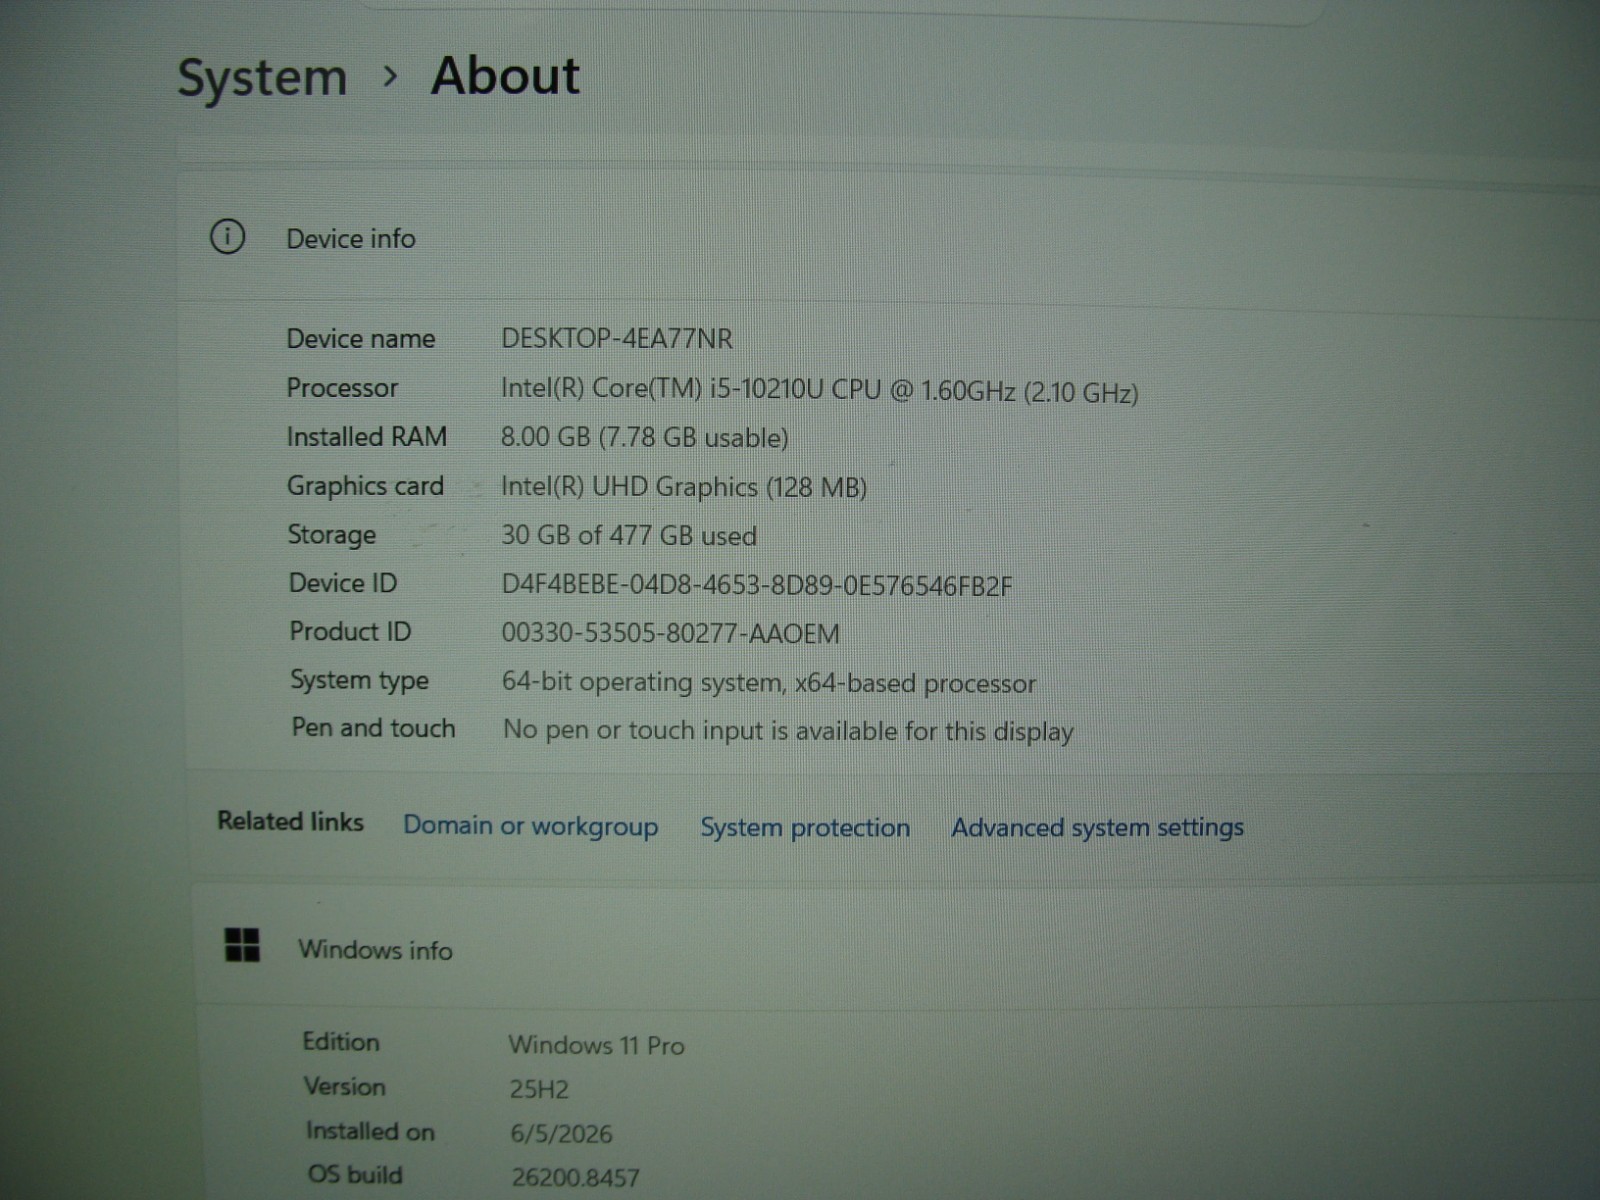Select the Processor value text
This screenshot has height=1200, width=1600.
click(x=819, y=390)
